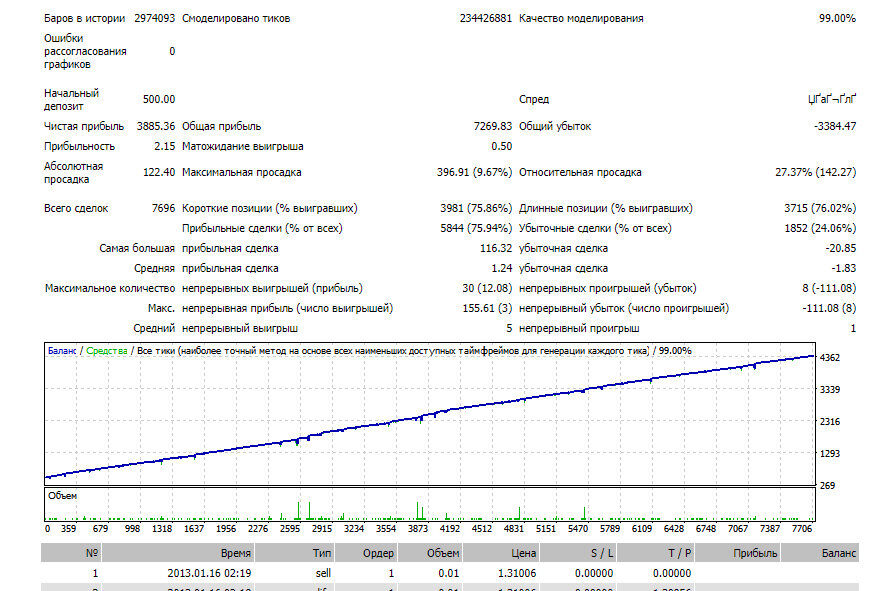Select short positions value 3981 (75.86%)

tap(476, 209)
